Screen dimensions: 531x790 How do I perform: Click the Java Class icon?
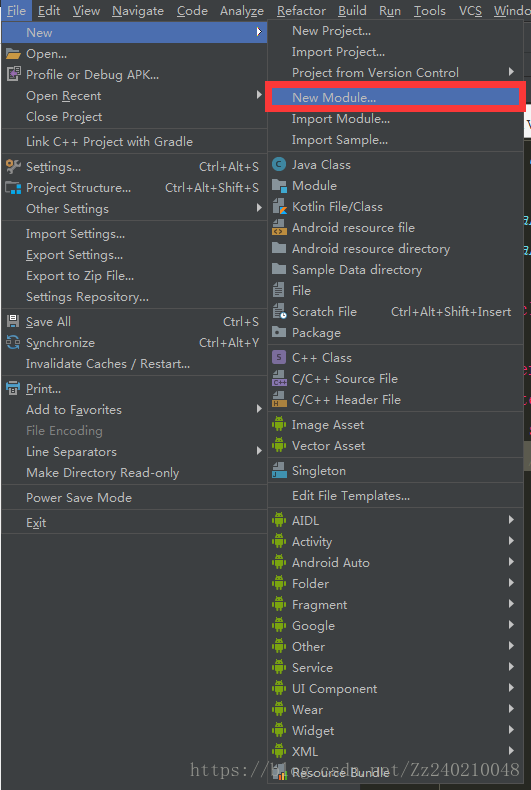click(279, 165)
